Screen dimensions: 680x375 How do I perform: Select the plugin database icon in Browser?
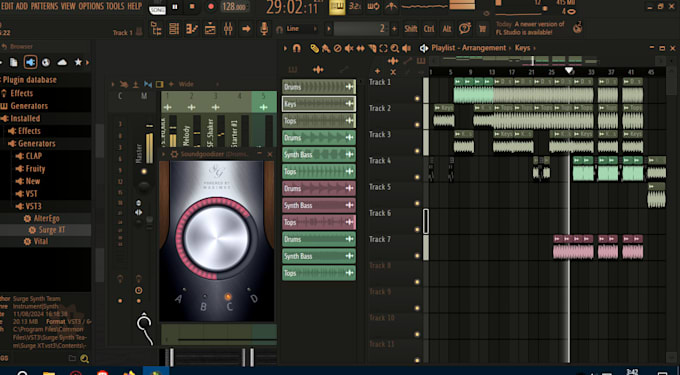pos(30,62)
